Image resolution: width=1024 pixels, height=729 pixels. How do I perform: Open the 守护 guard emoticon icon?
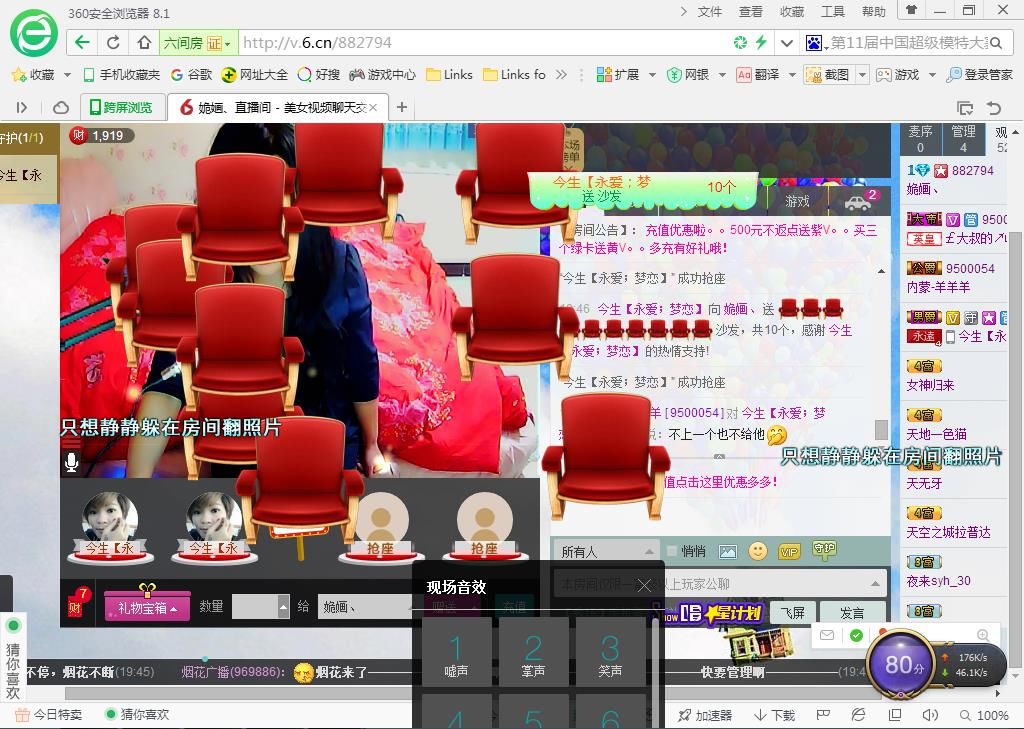[825, 549]
